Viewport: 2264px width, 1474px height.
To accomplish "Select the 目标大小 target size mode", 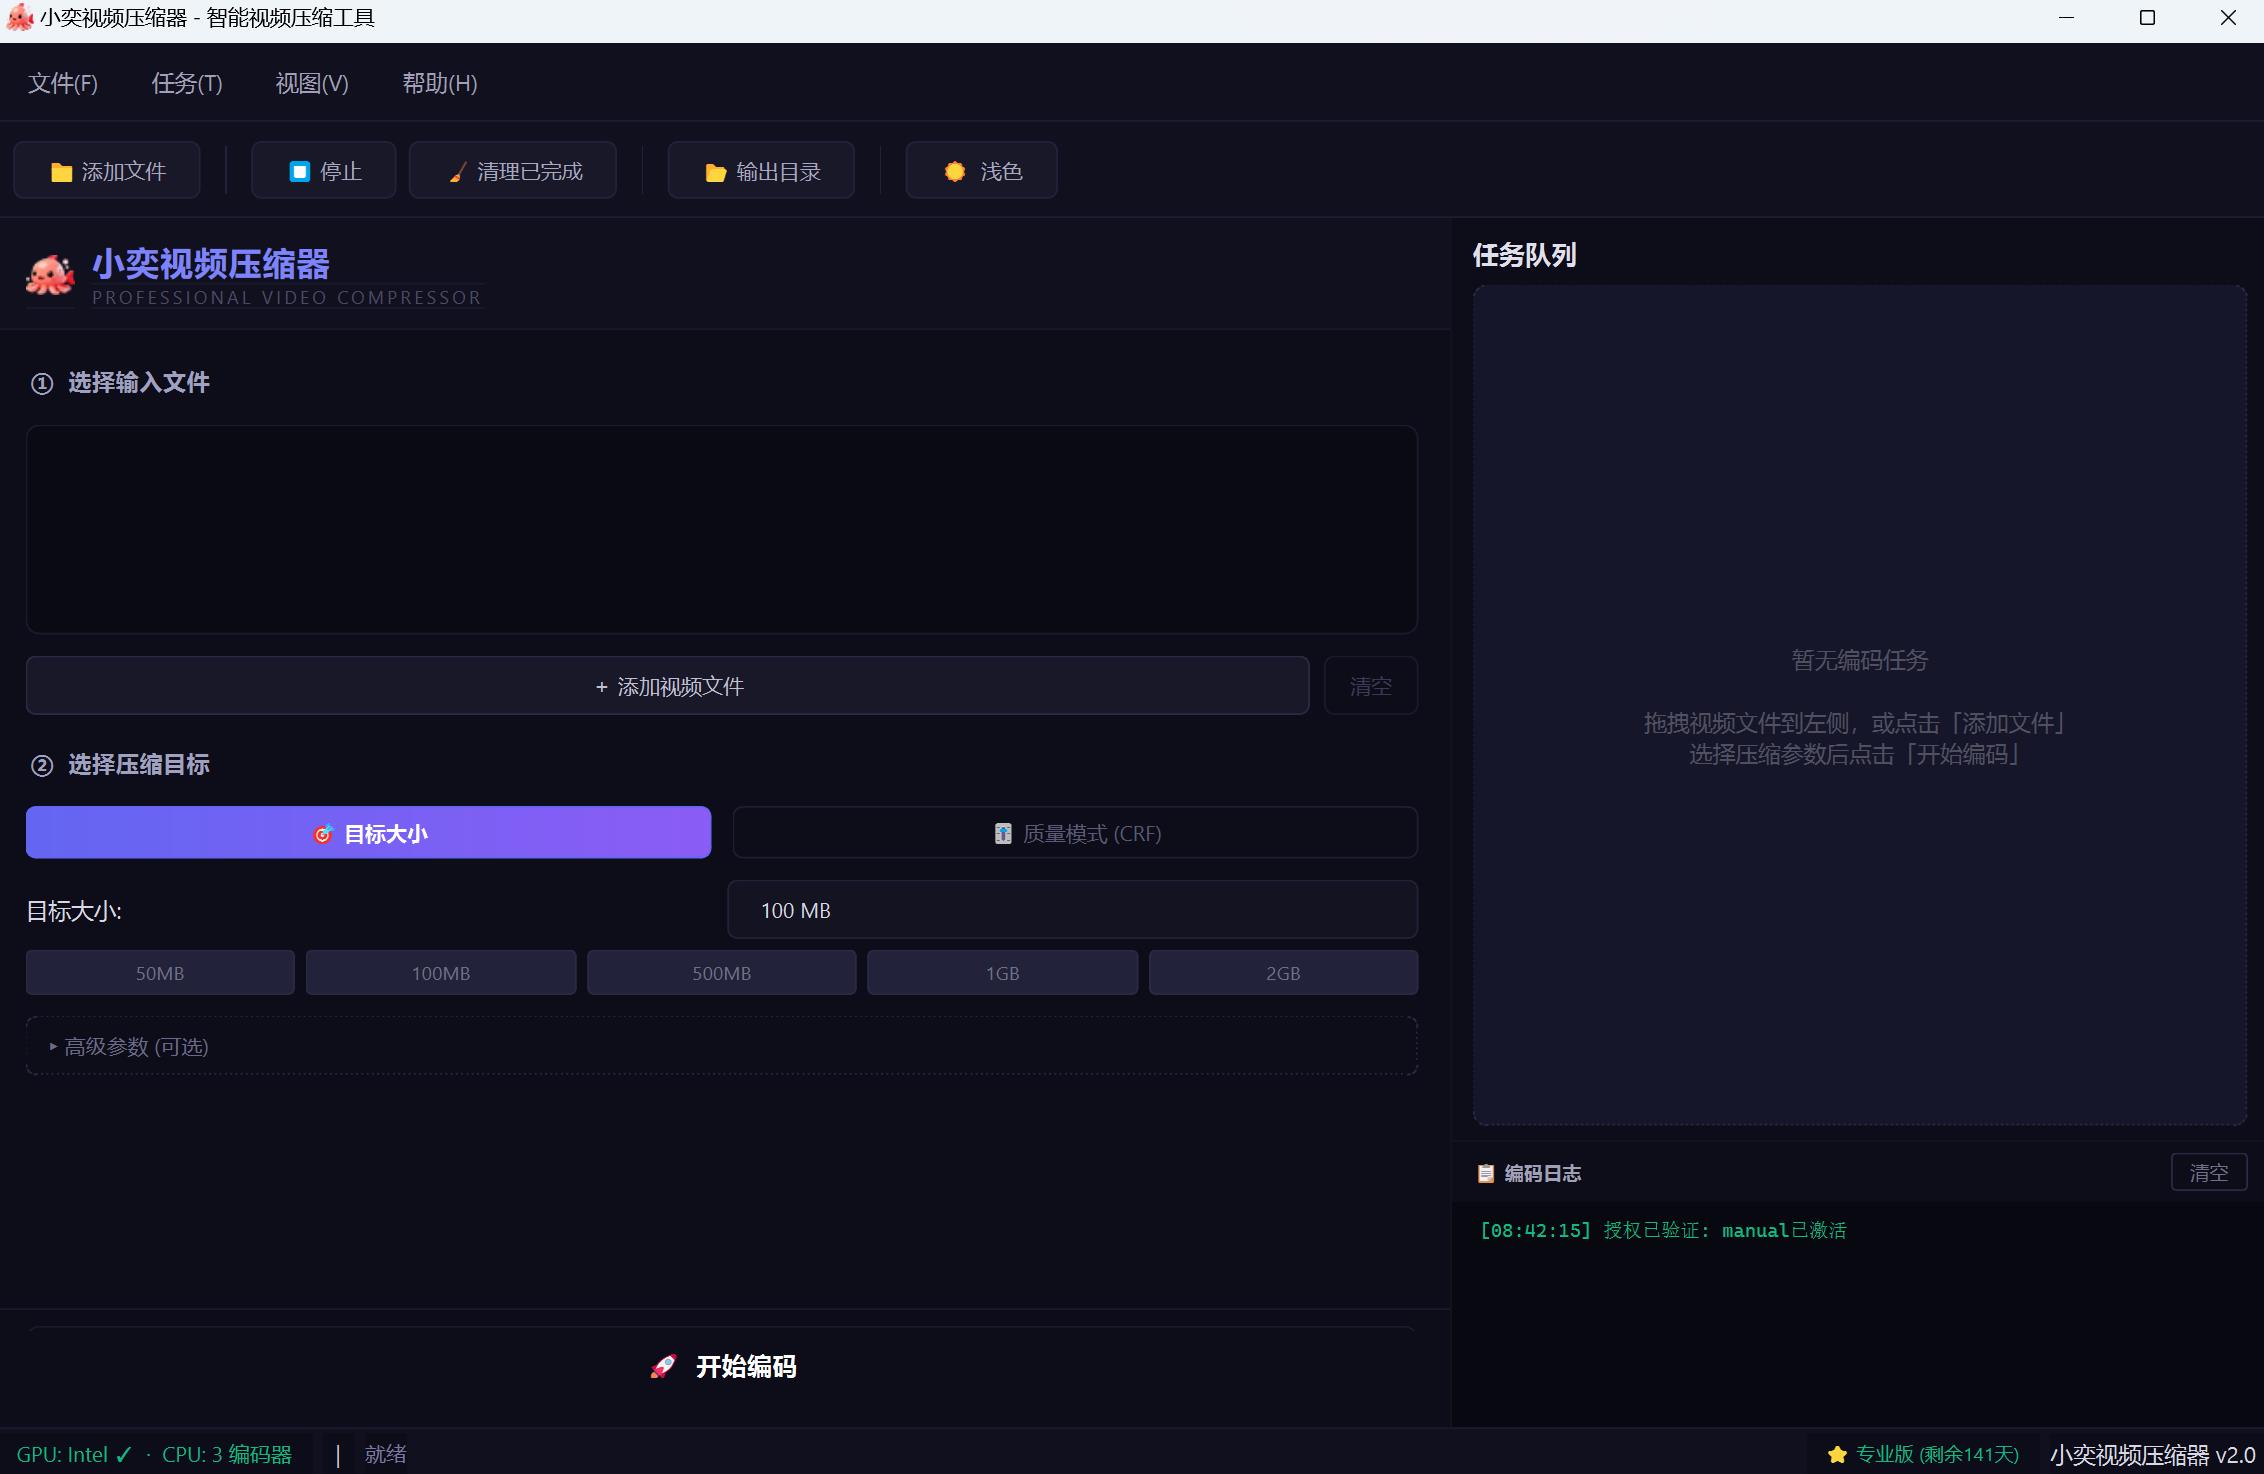I will pos(368,833).
